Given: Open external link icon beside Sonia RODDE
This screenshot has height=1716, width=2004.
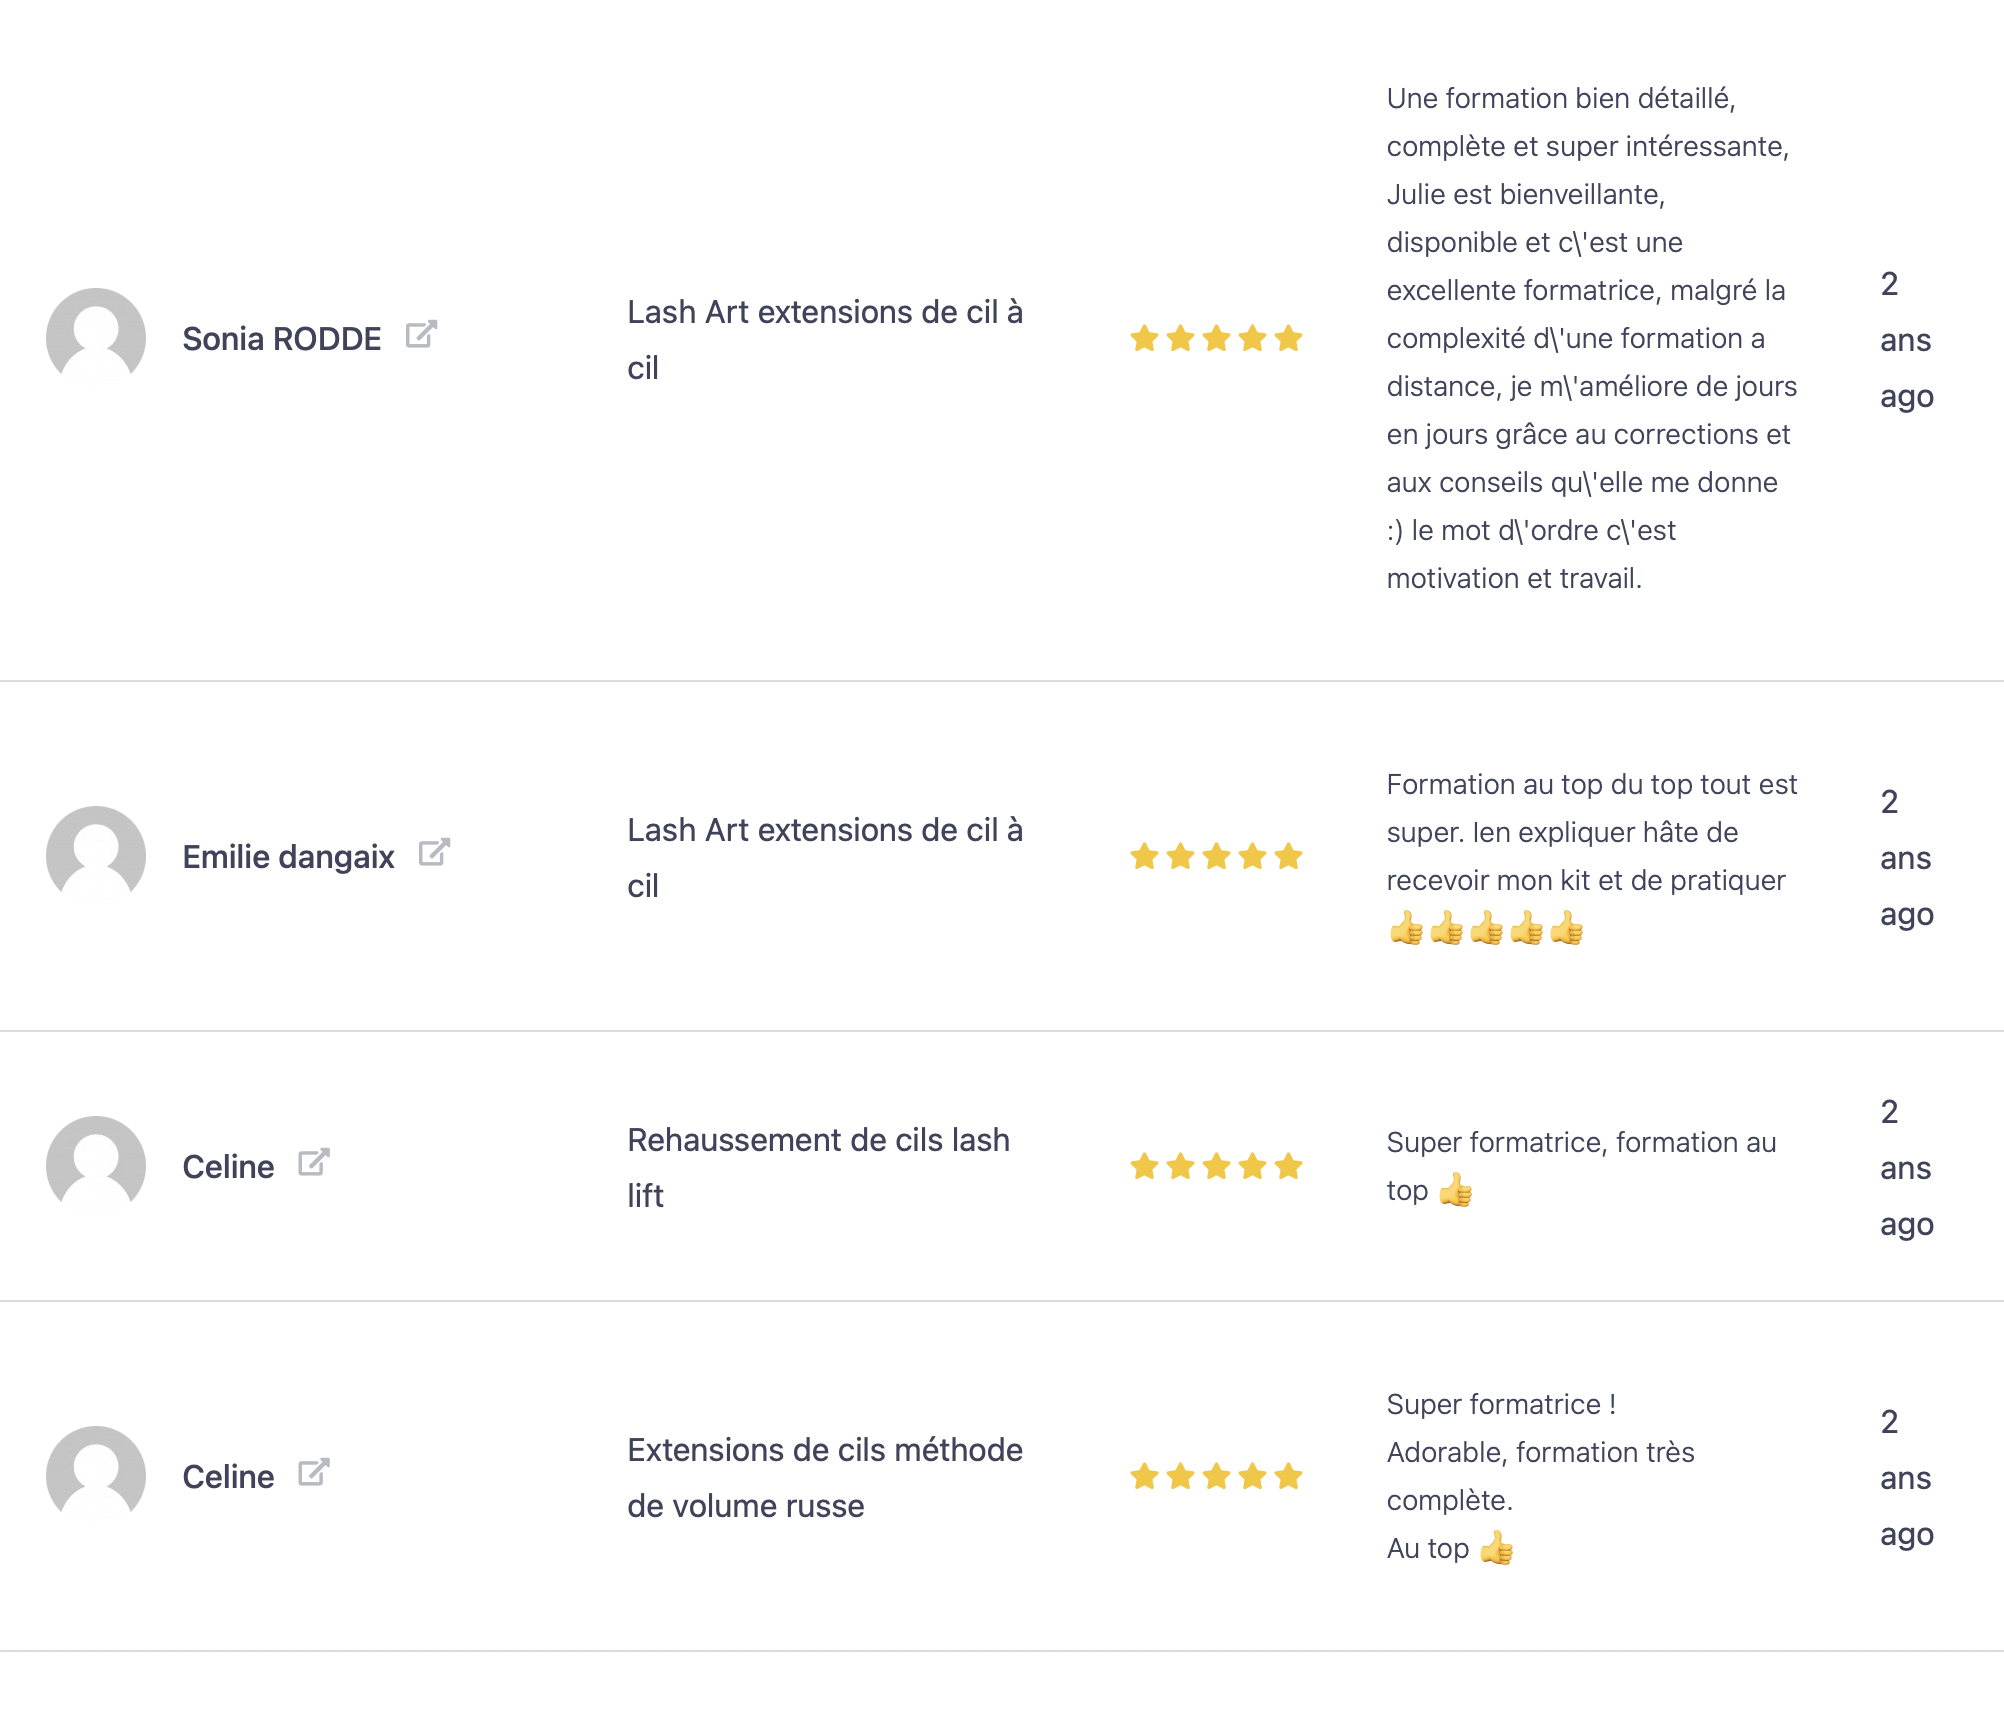Looking at the screenshot, I should click(x=421, y=335).
